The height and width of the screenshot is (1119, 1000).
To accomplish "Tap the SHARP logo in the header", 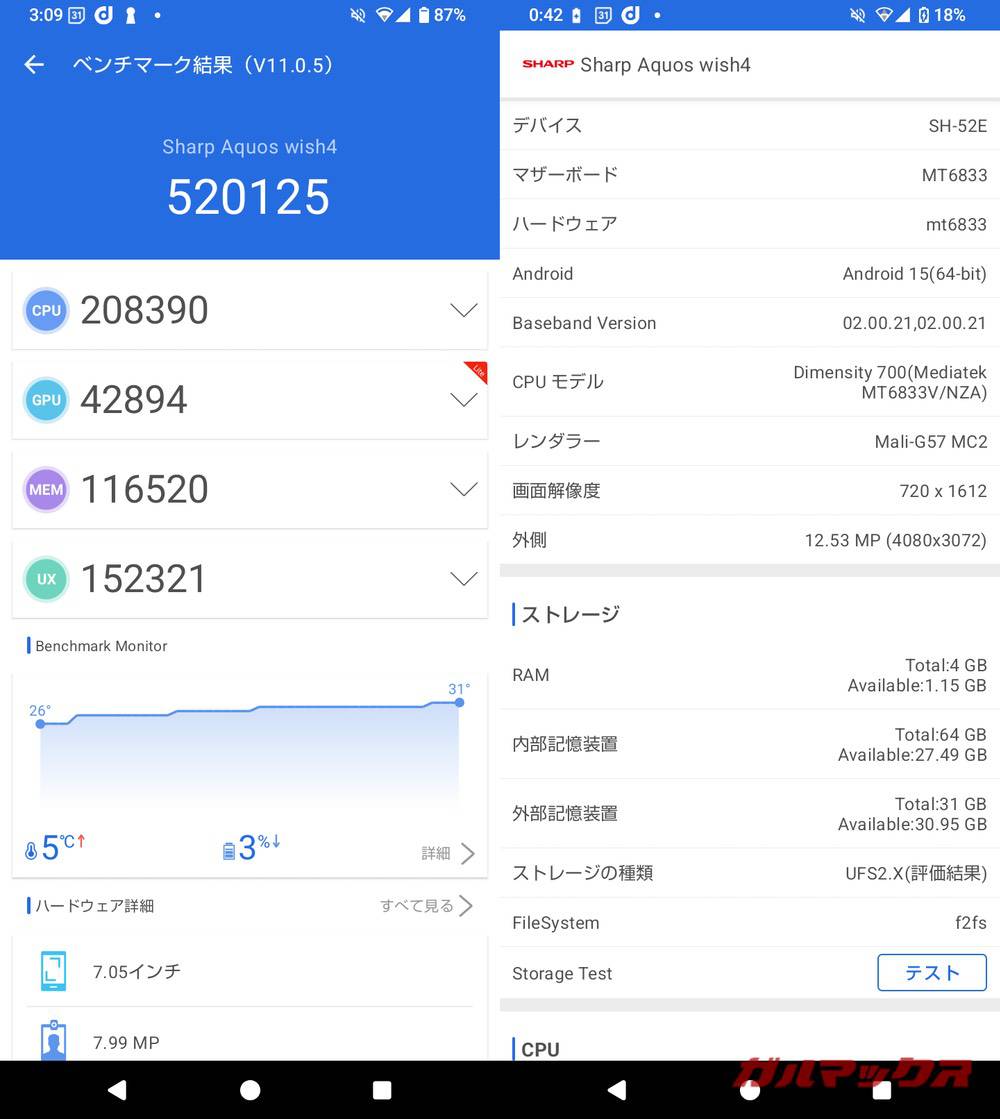I will [545, 64].
